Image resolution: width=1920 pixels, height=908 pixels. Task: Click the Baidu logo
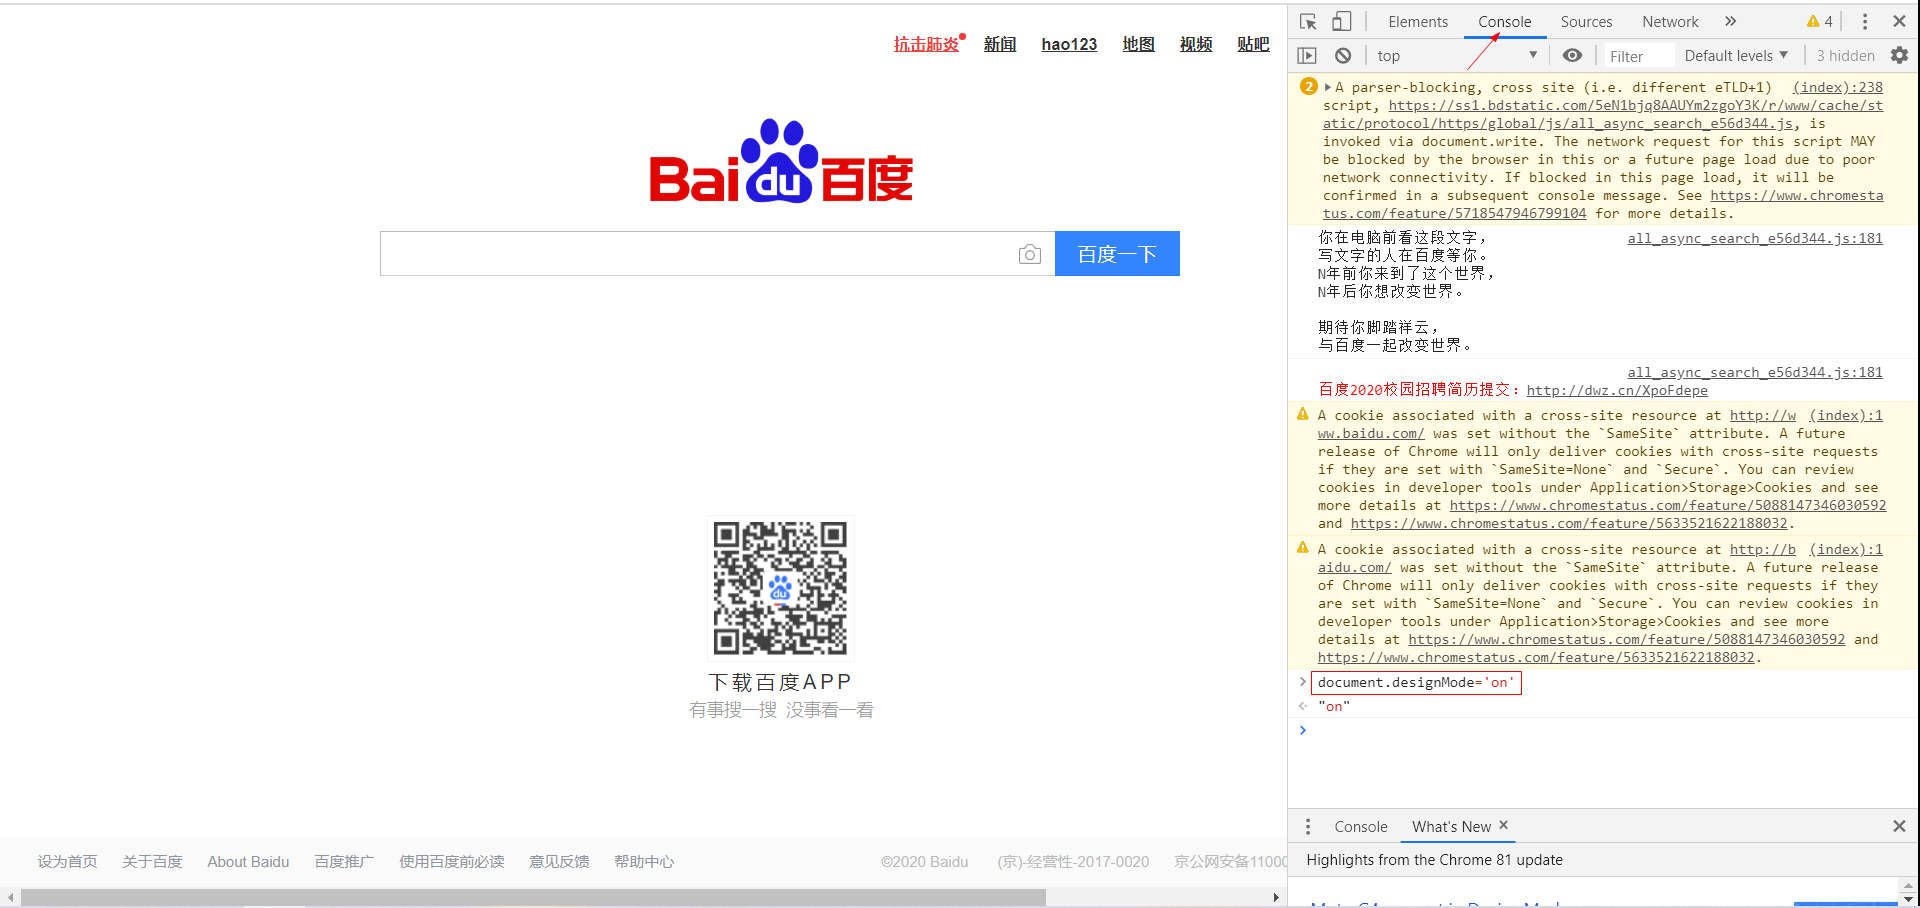click(x=780, y=168)
